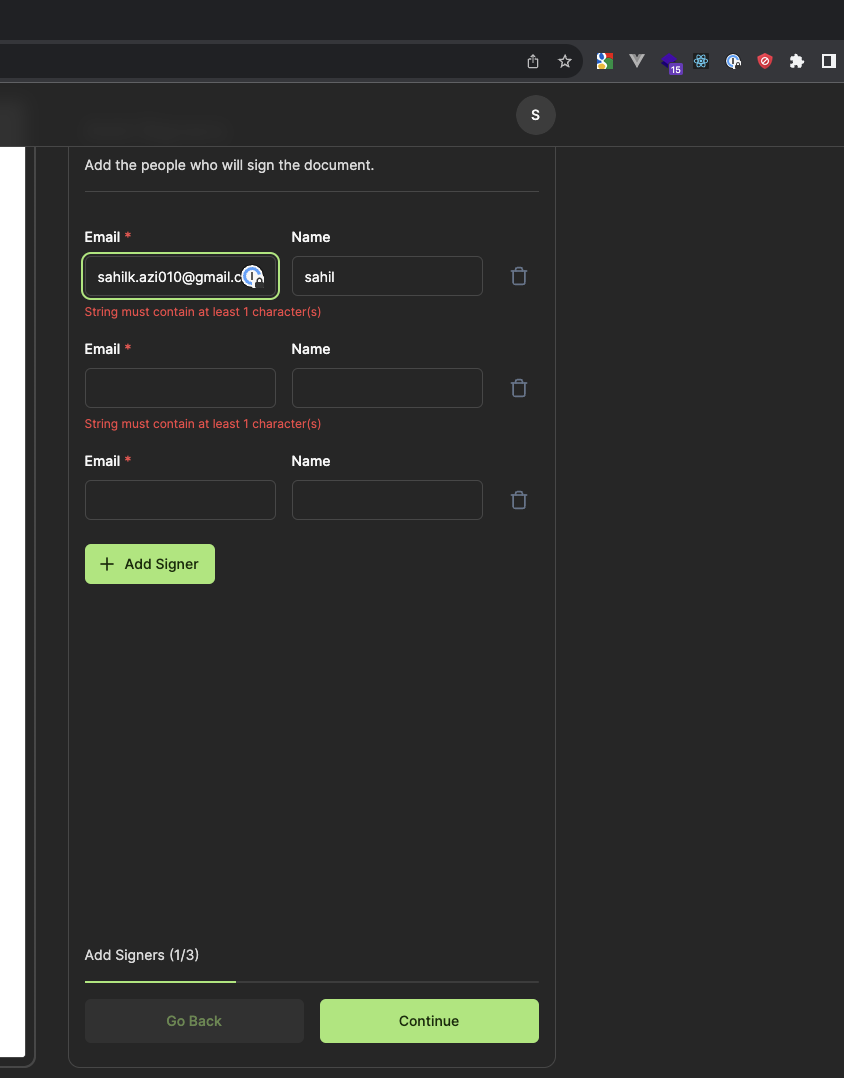Click the validation icon inside the email field

coord(252,276)
